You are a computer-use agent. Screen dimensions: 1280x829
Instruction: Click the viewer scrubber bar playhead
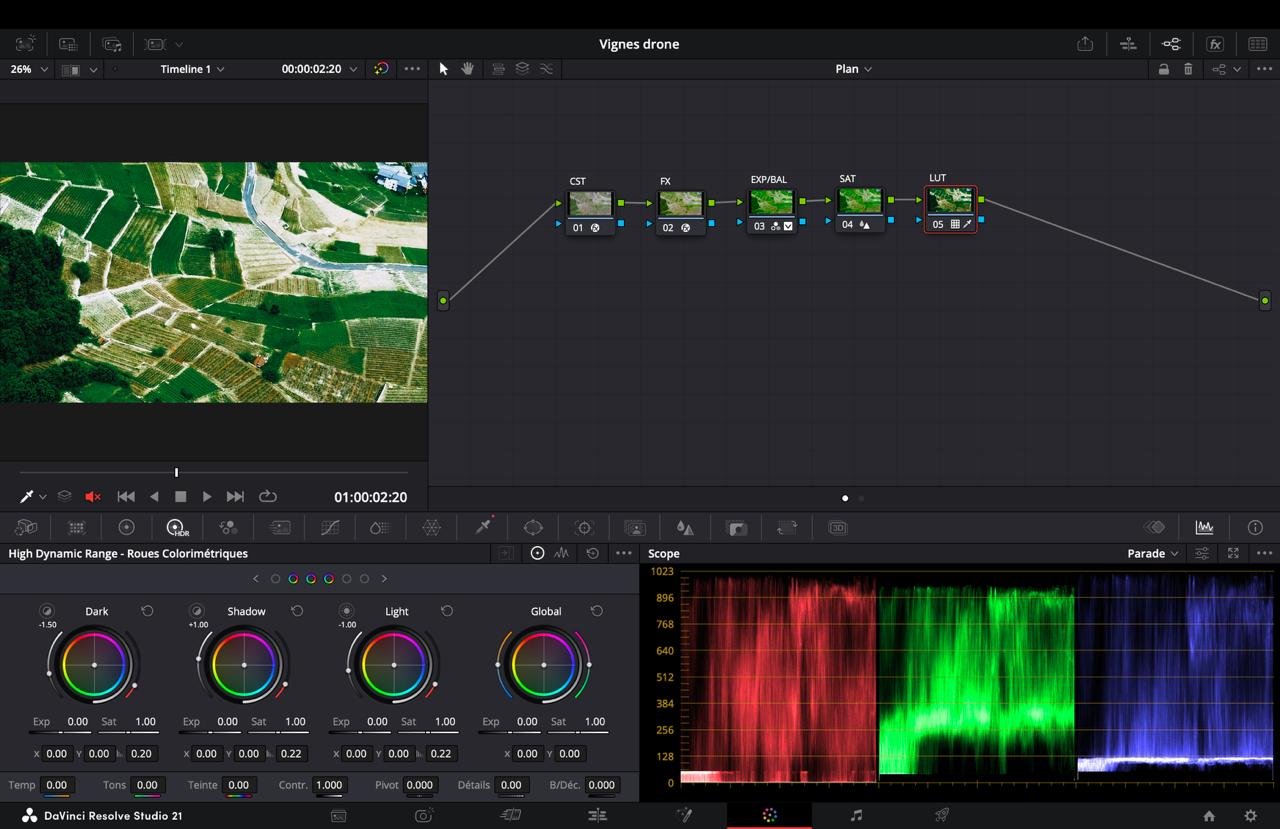pos(176,472)
